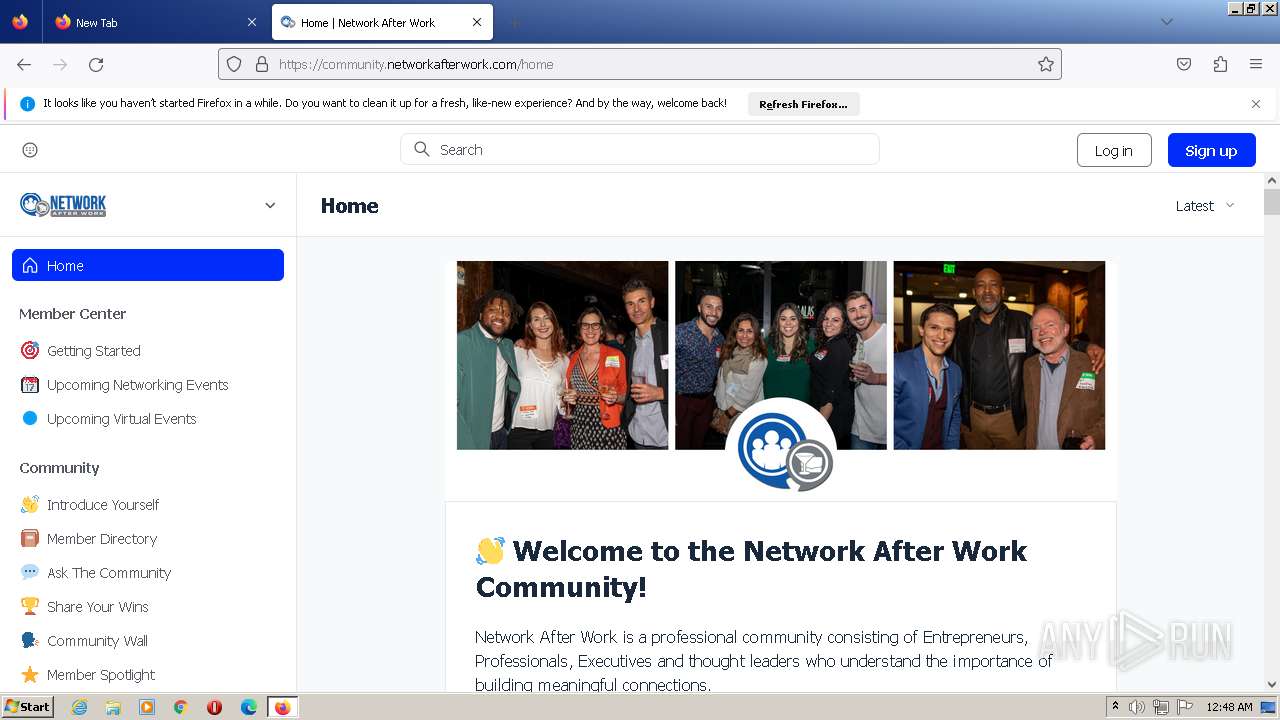1280x720 pixels.
Task: Open Internet Explorer from the taskbar
Action: pos(79,707)
